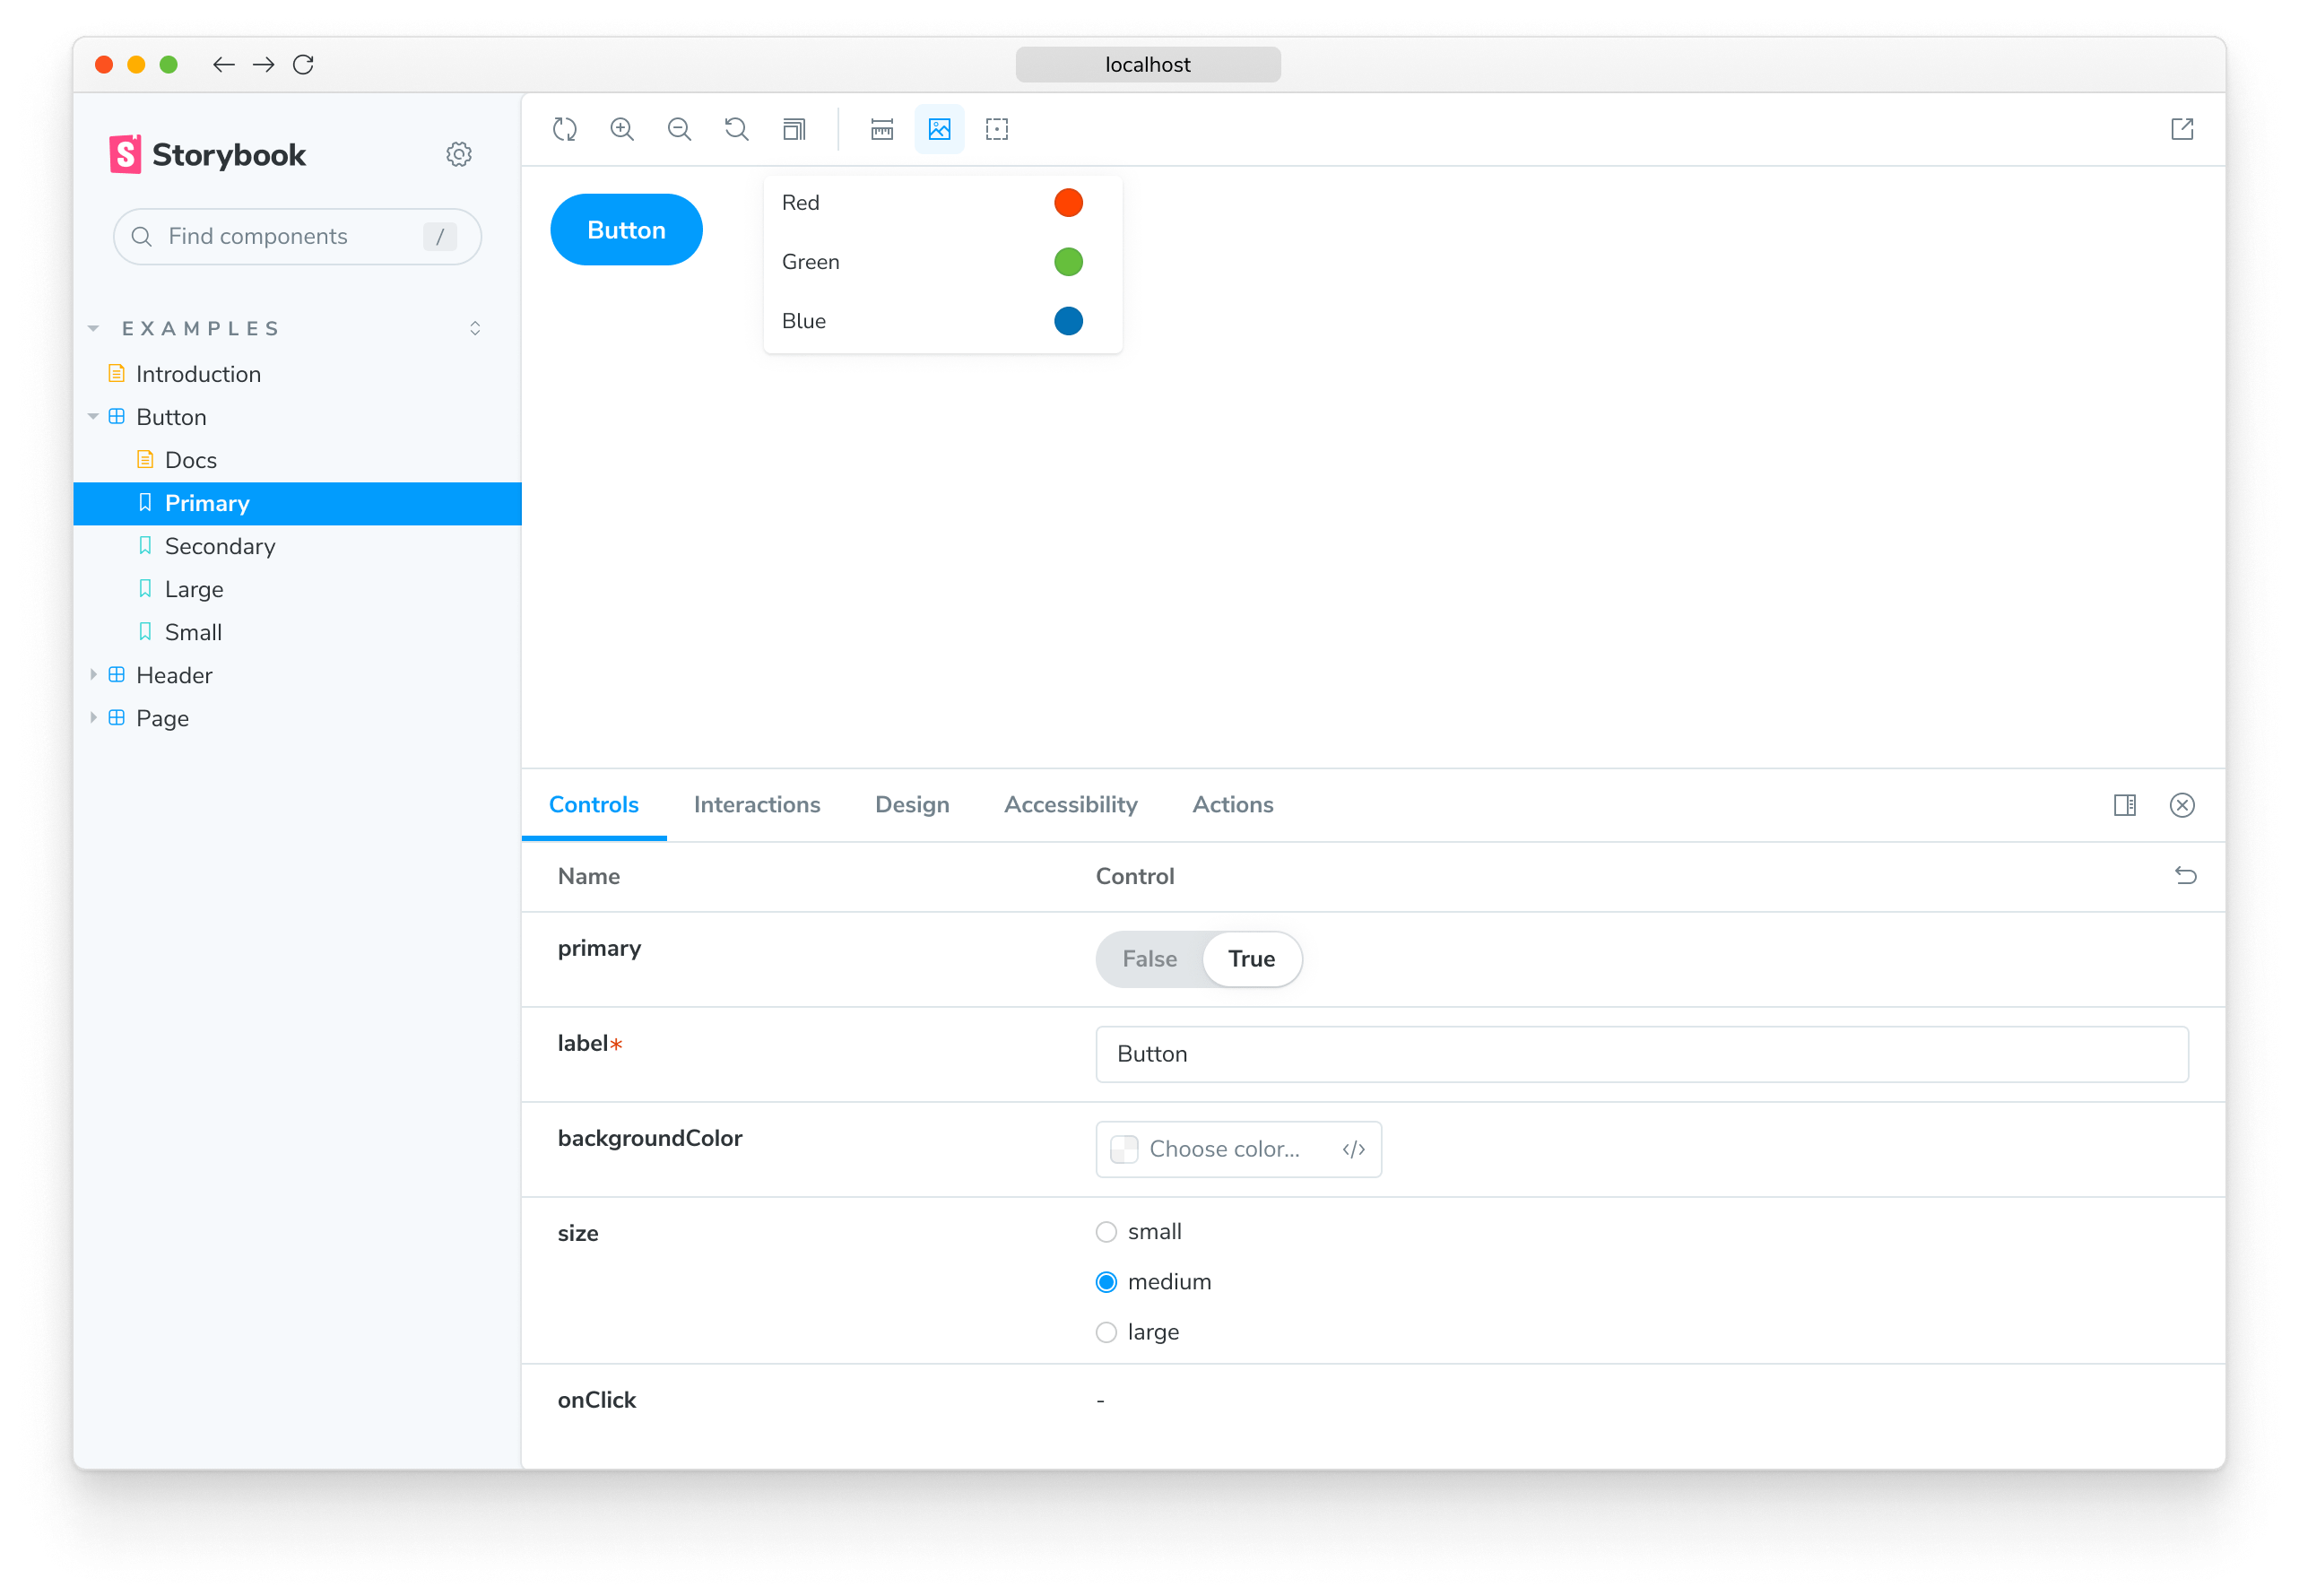The image size is (2299, 1596).
Task: Switch to the Interactions tab
Action: [x=755, y=805]
